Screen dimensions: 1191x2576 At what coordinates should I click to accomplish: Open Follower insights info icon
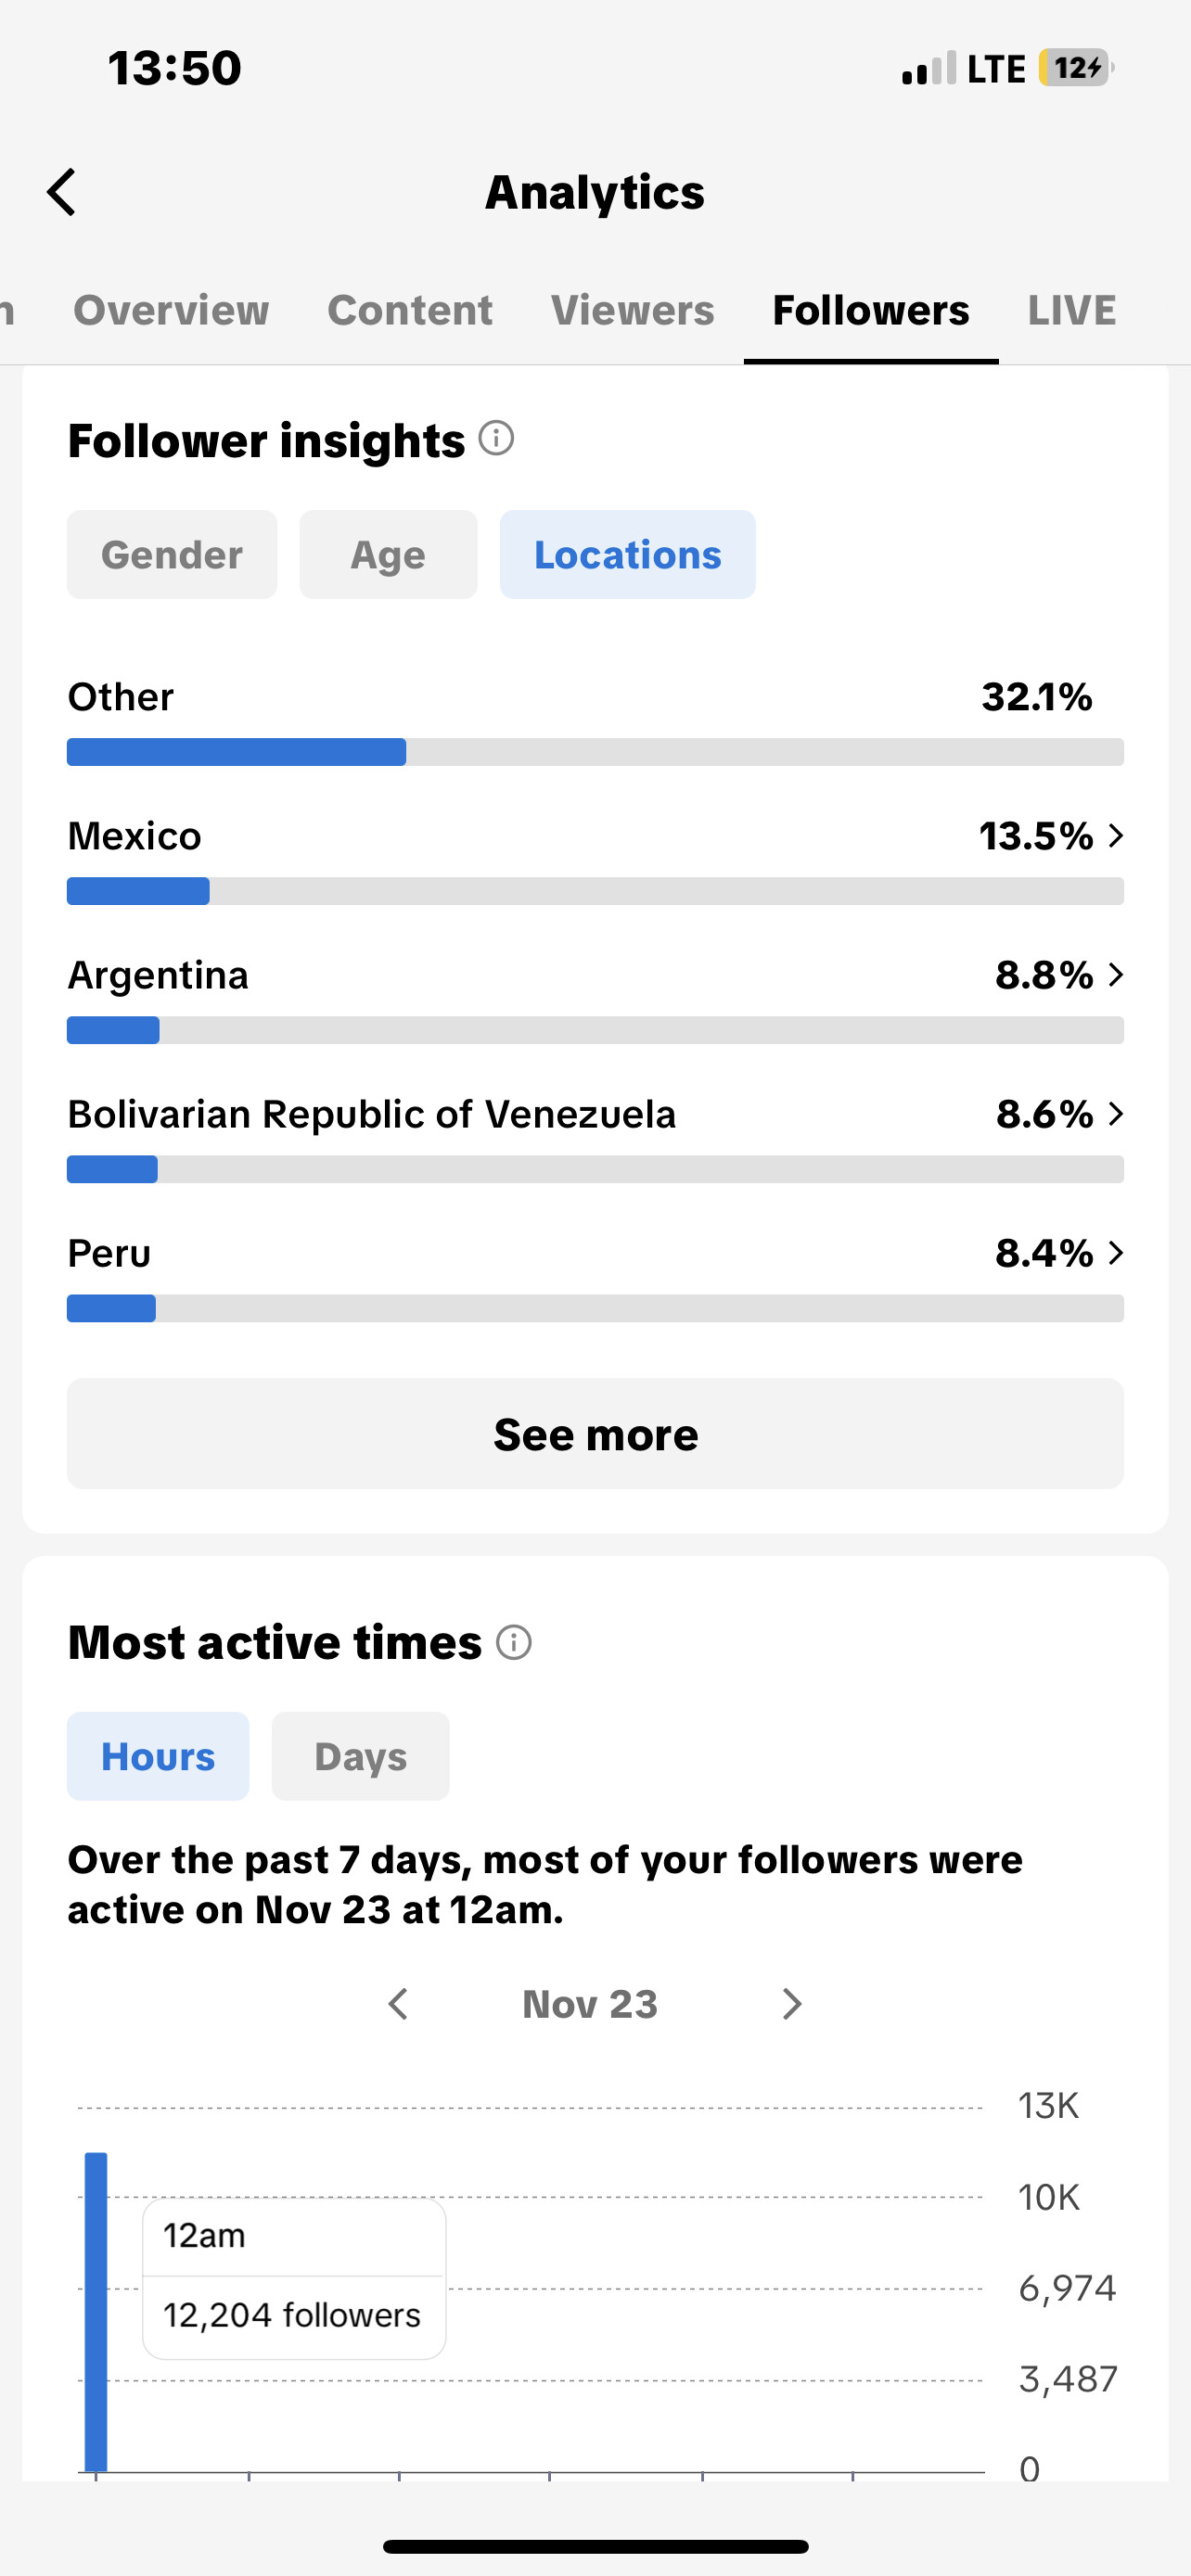pyautogui.click(x=496, y=438)
